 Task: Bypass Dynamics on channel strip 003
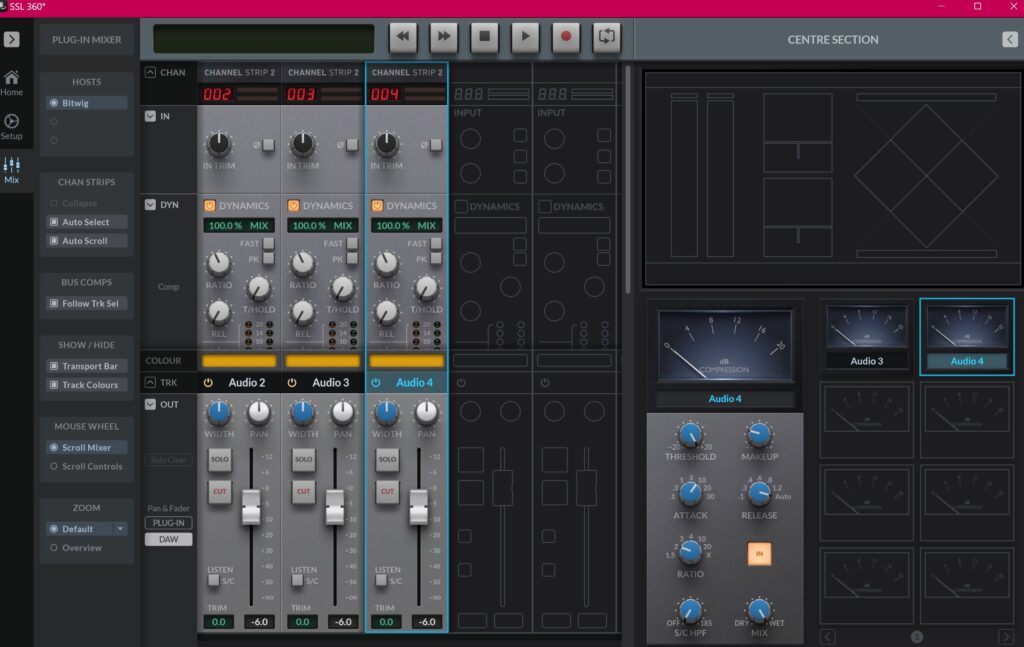tap(294, 206)
